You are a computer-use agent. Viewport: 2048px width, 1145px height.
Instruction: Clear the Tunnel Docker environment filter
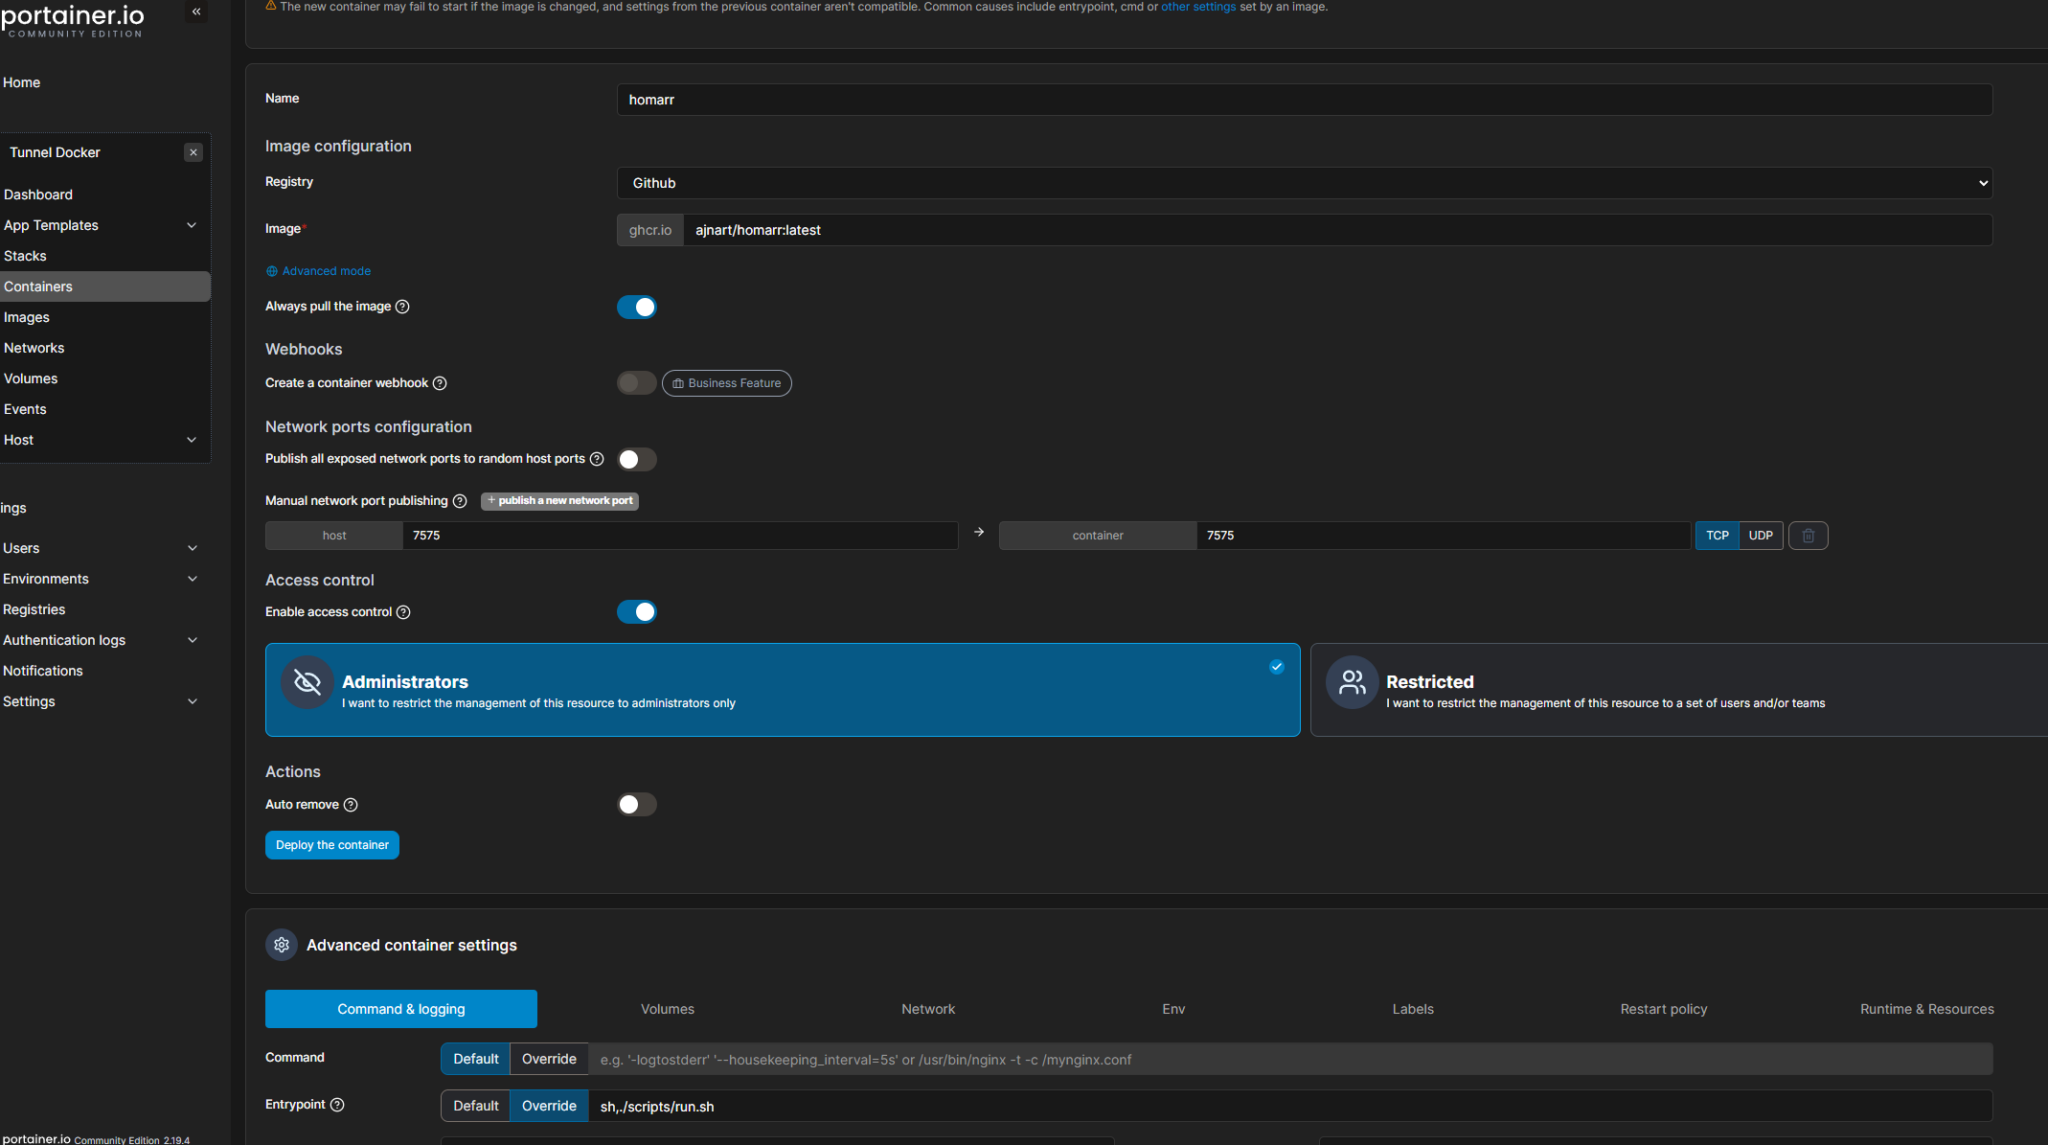[x=193, y=152]
